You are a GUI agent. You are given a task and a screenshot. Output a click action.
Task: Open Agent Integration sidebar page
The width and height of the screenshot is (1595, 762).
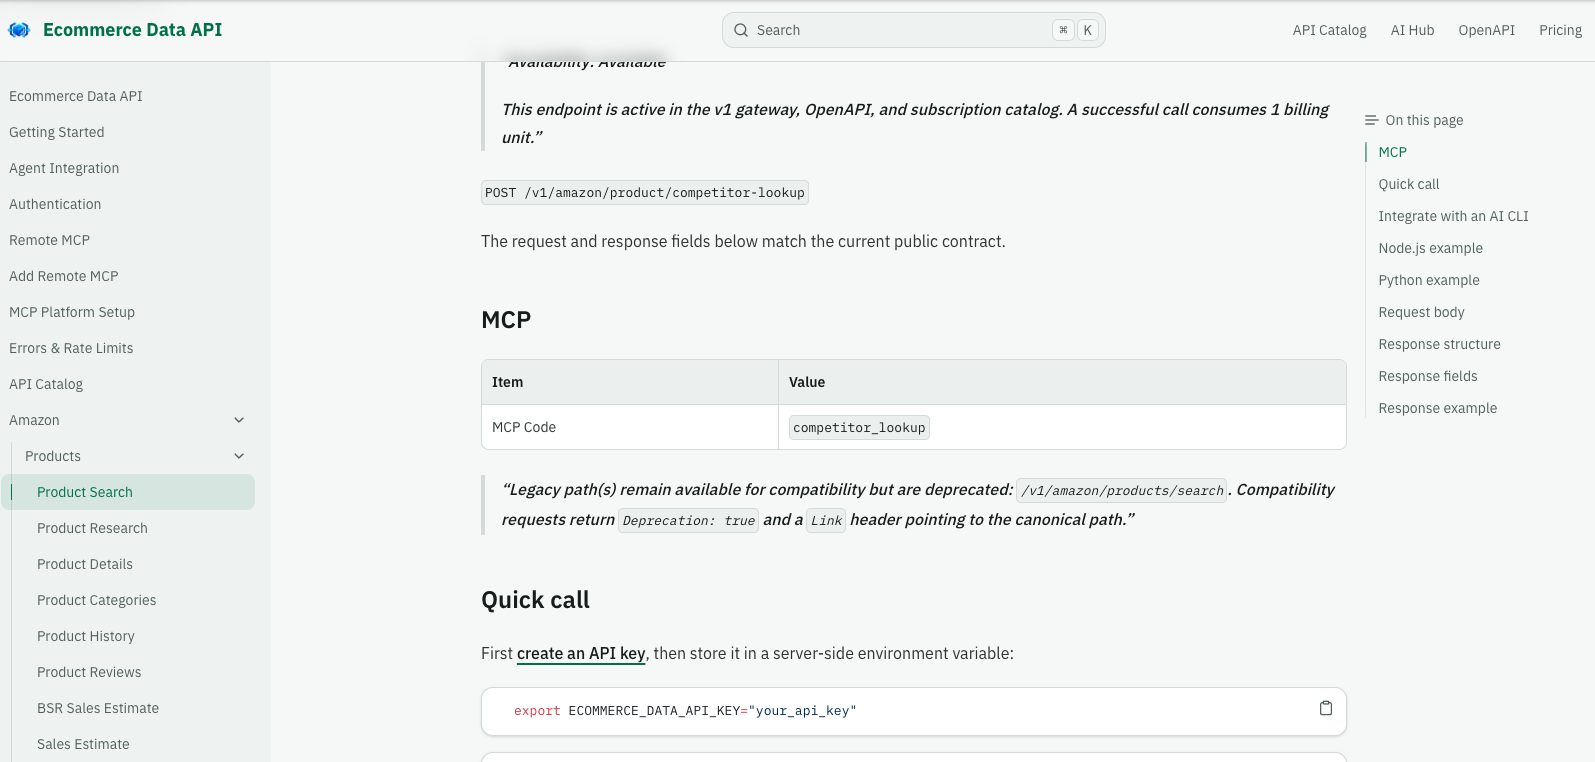[64, 168]
